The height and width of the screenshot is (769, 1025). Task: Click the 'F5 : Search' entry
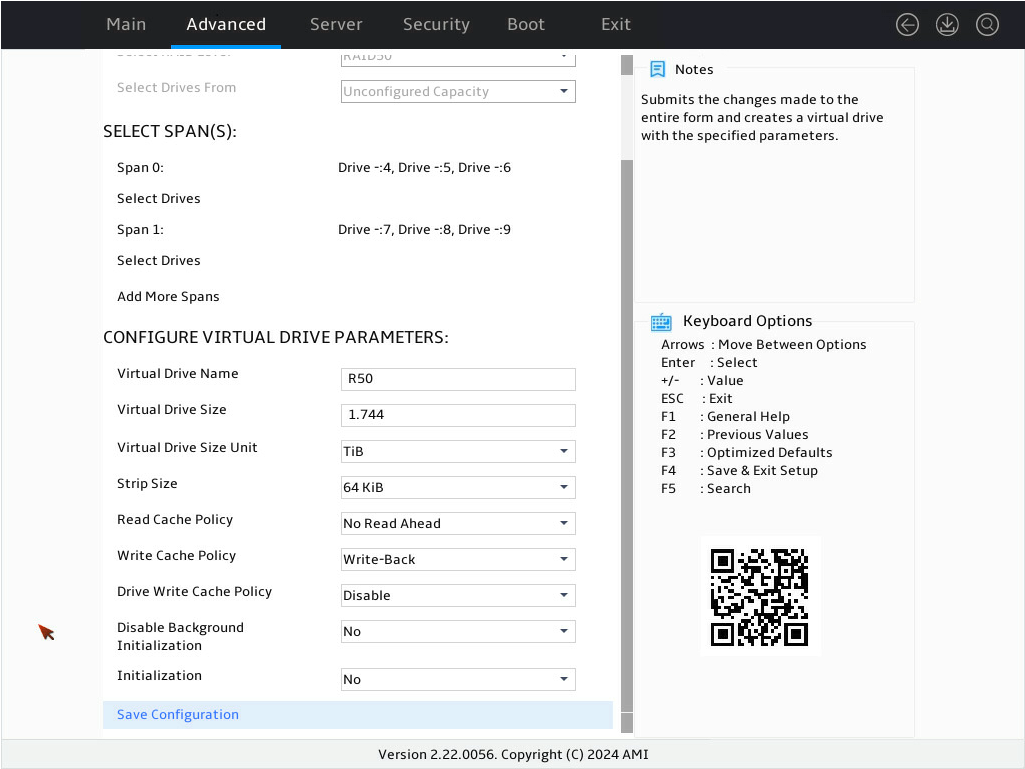click(706, 488)
